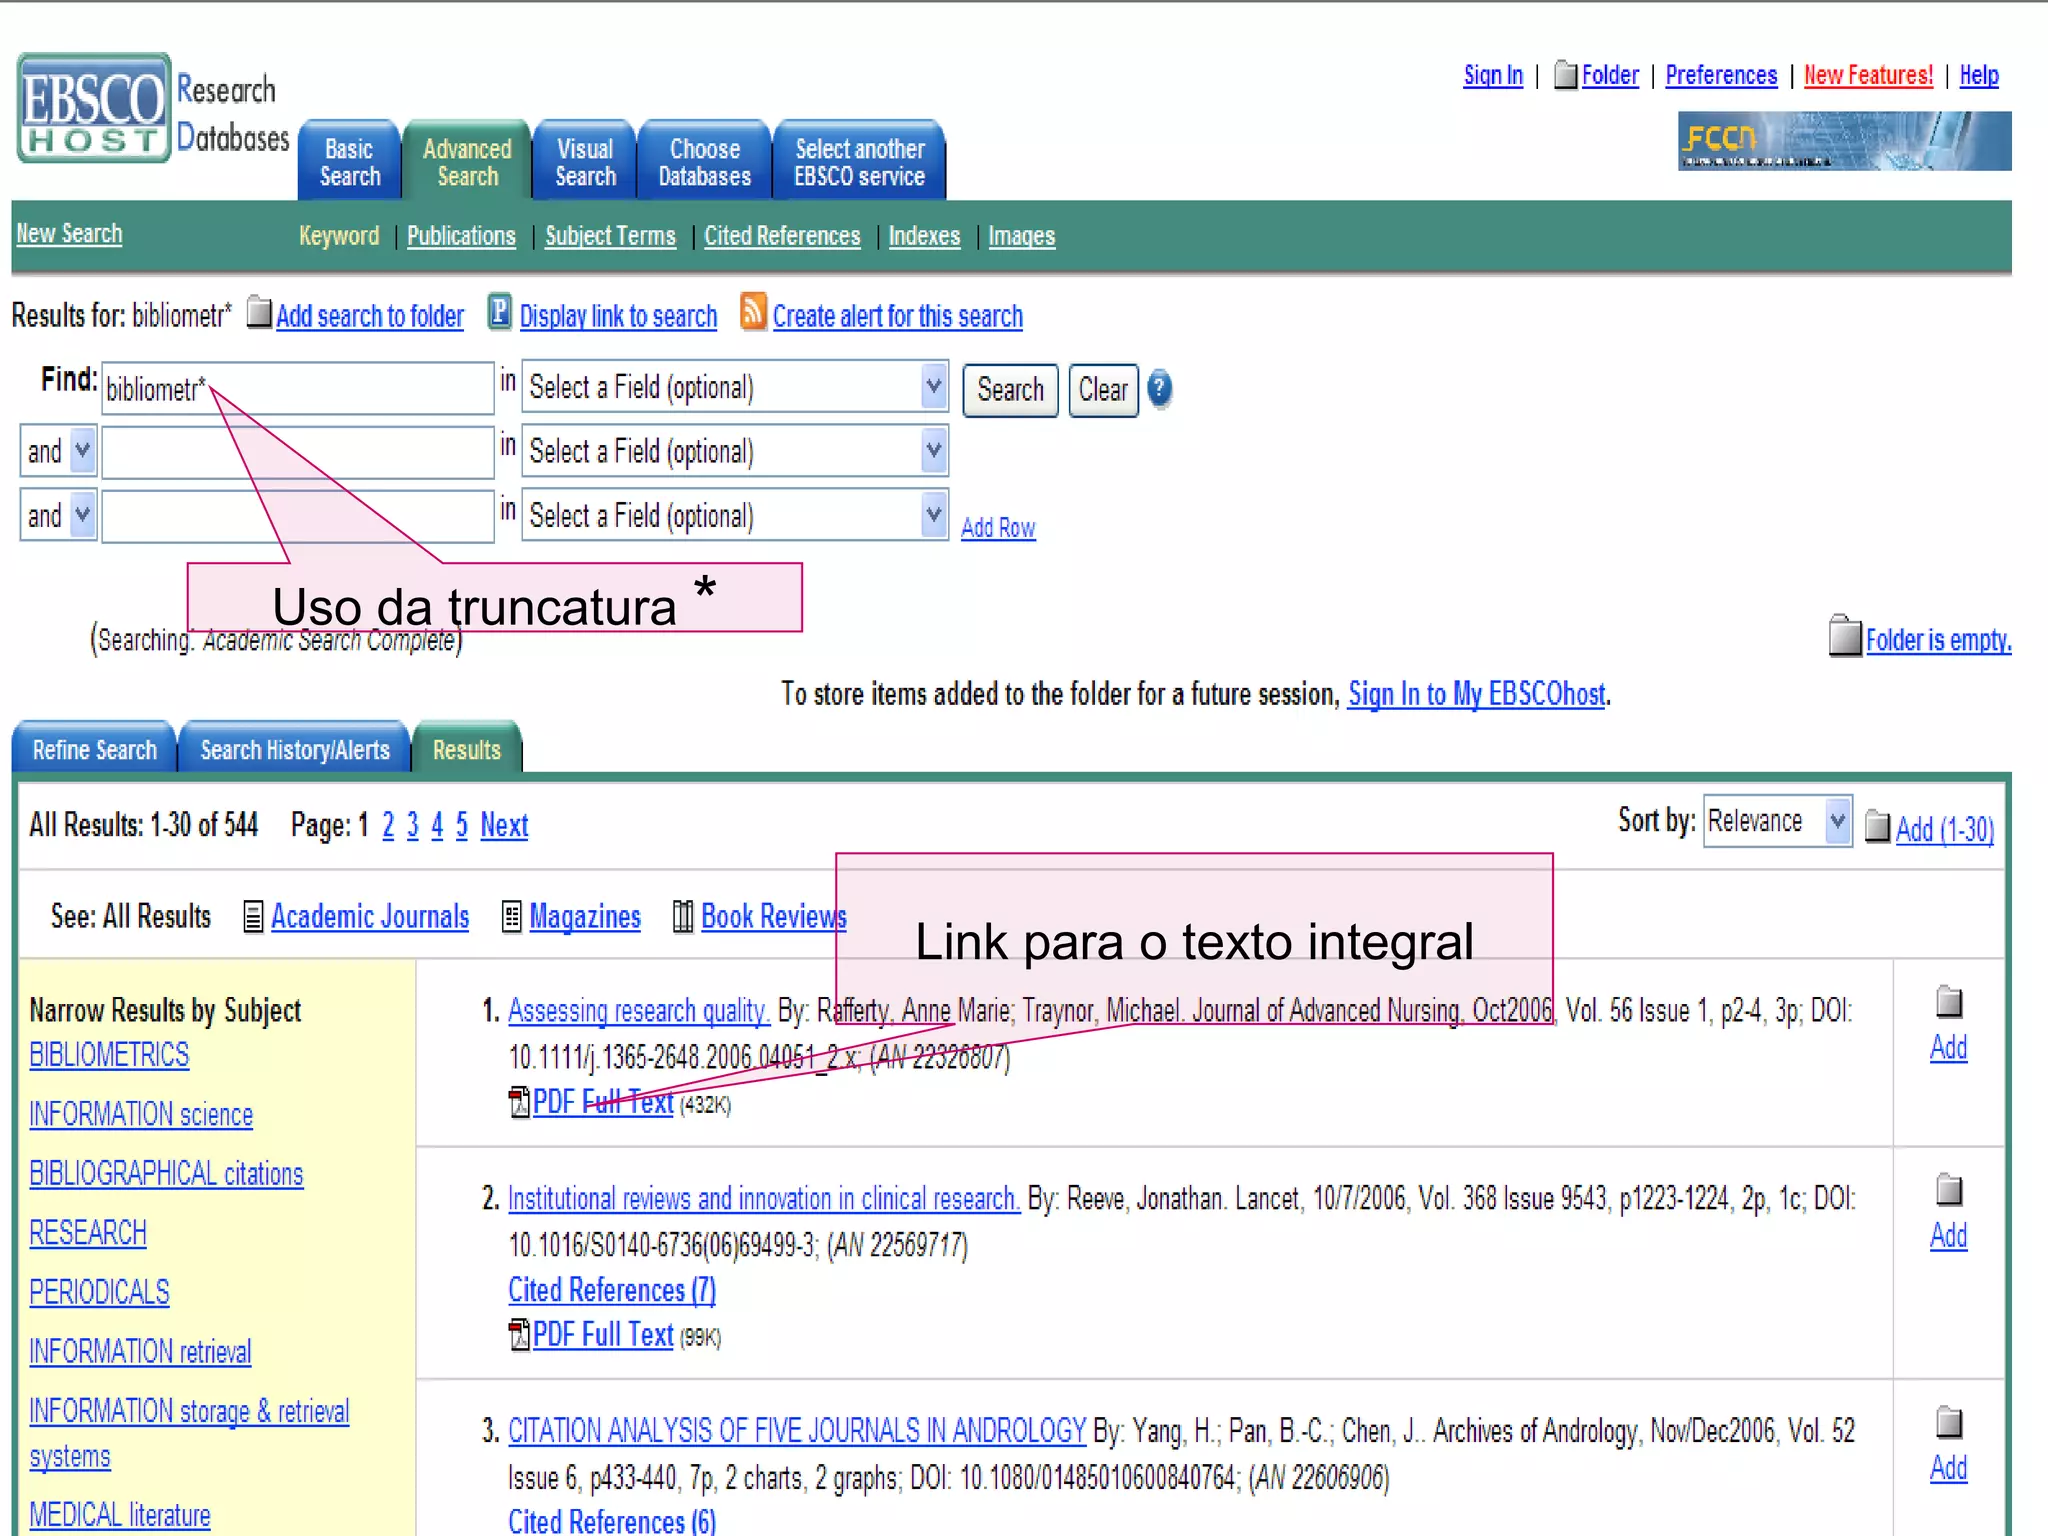Open the Help link
This screenshot has width=2048, height=1536.
tap(1979, 75)
